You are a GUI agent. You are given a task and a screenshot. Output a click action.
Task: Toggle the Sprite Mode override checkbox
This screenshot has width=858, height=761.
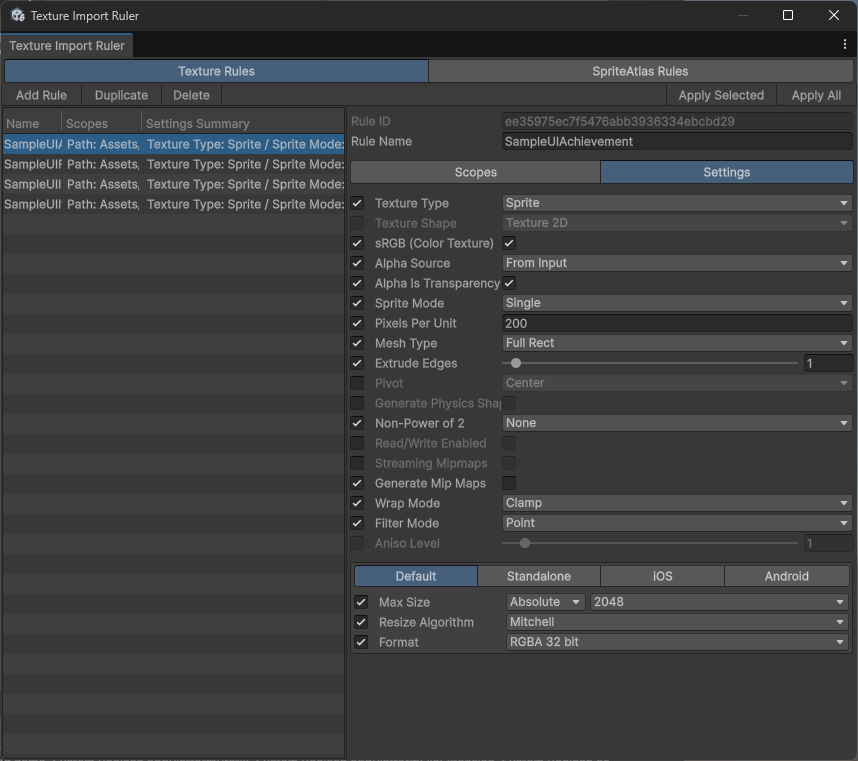coord(357,303)
